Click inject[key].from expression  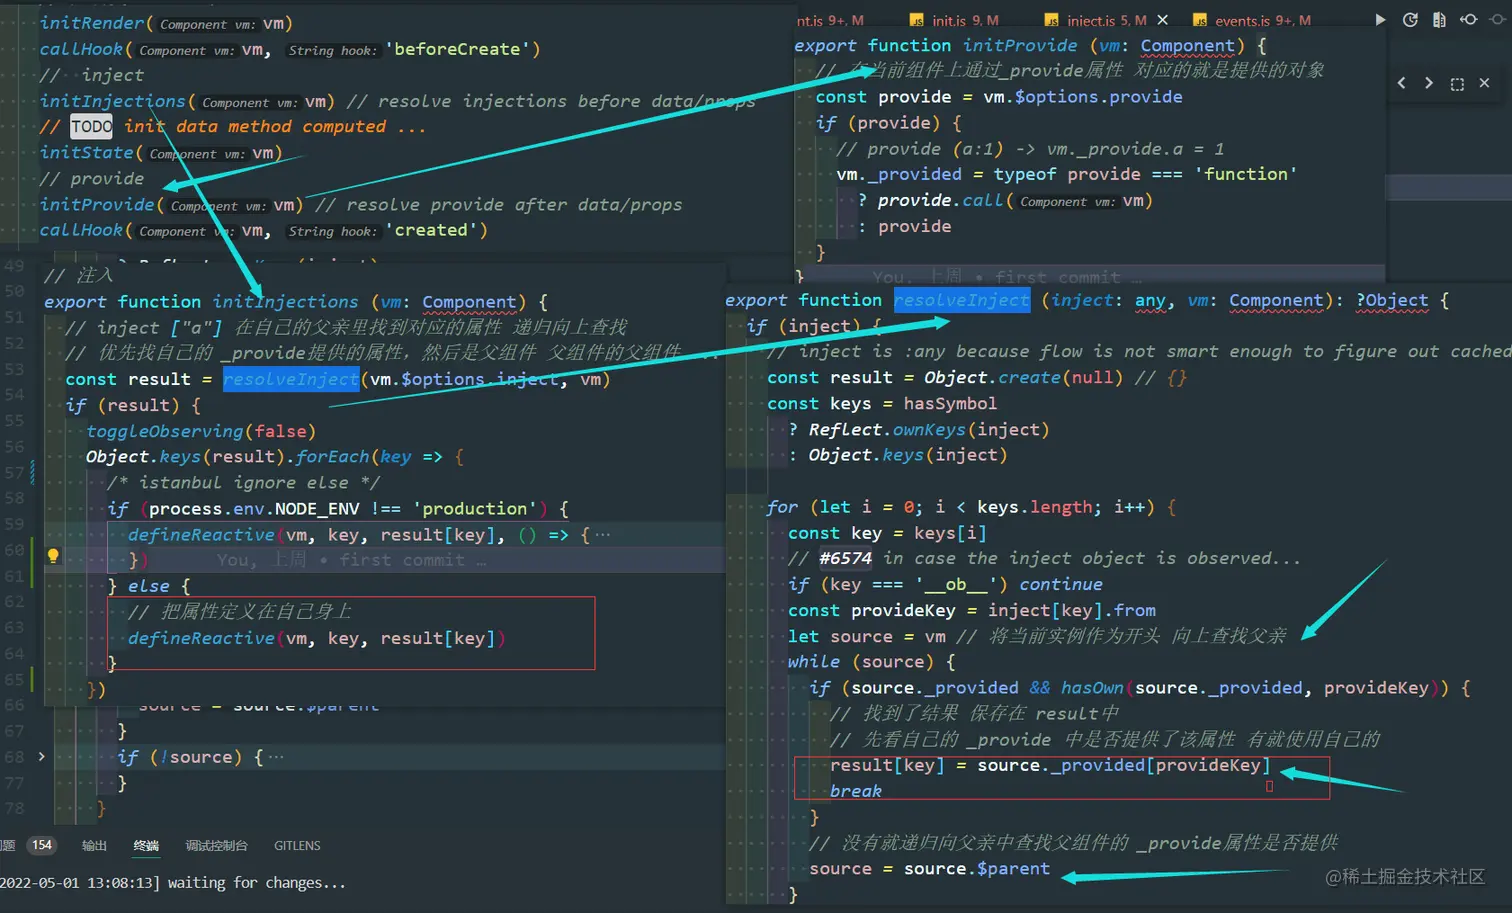[1072, 610]
